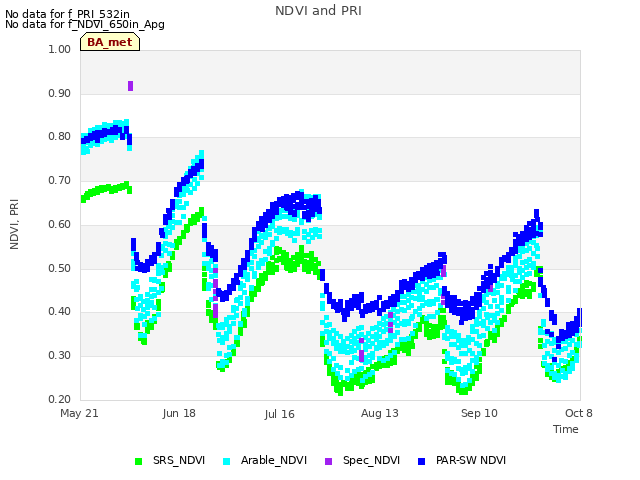Click the 0.60 y-axis tick label
The height and width of the screenshot is (480, 640).
click(x=60, y=224)
